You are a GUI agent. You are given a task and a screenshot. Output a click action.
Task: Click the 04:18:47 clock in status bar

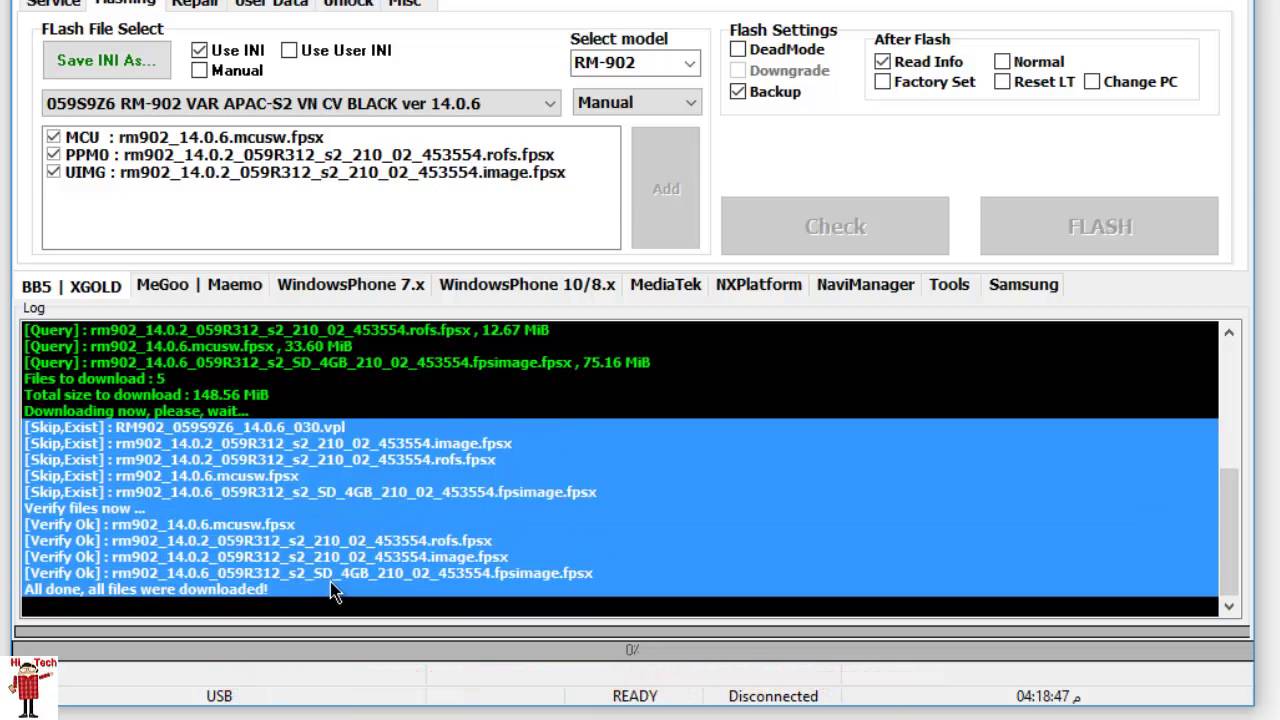tap(1048, 696)
